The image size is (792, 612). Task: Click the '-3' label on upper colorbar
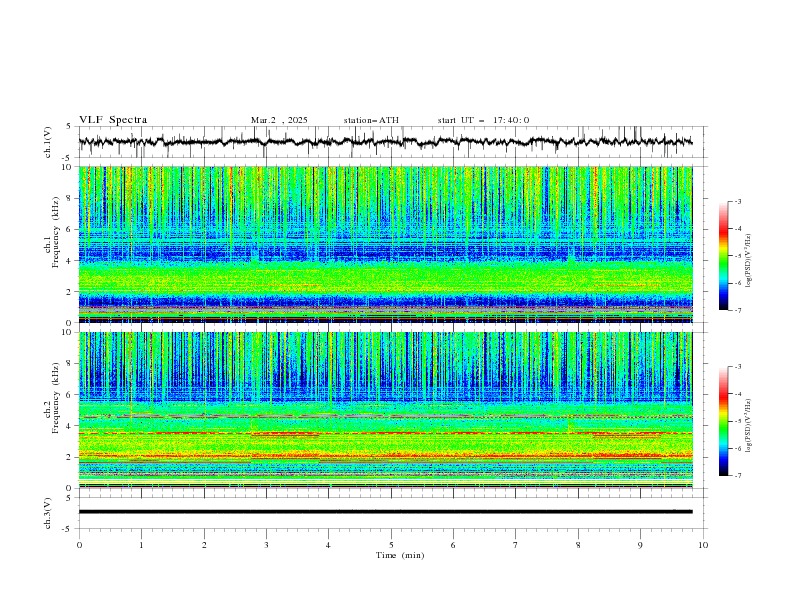pos(737,201)
